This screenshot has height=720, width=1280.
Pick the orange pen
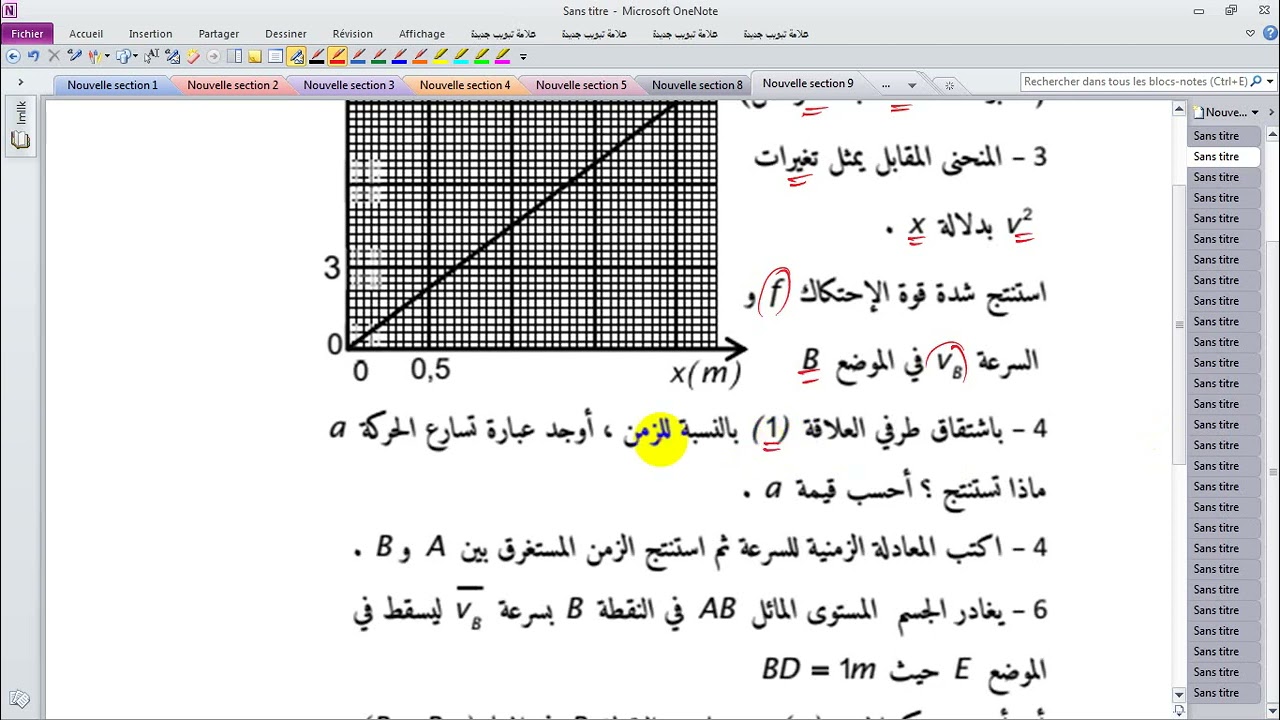(x=420, y=57)
